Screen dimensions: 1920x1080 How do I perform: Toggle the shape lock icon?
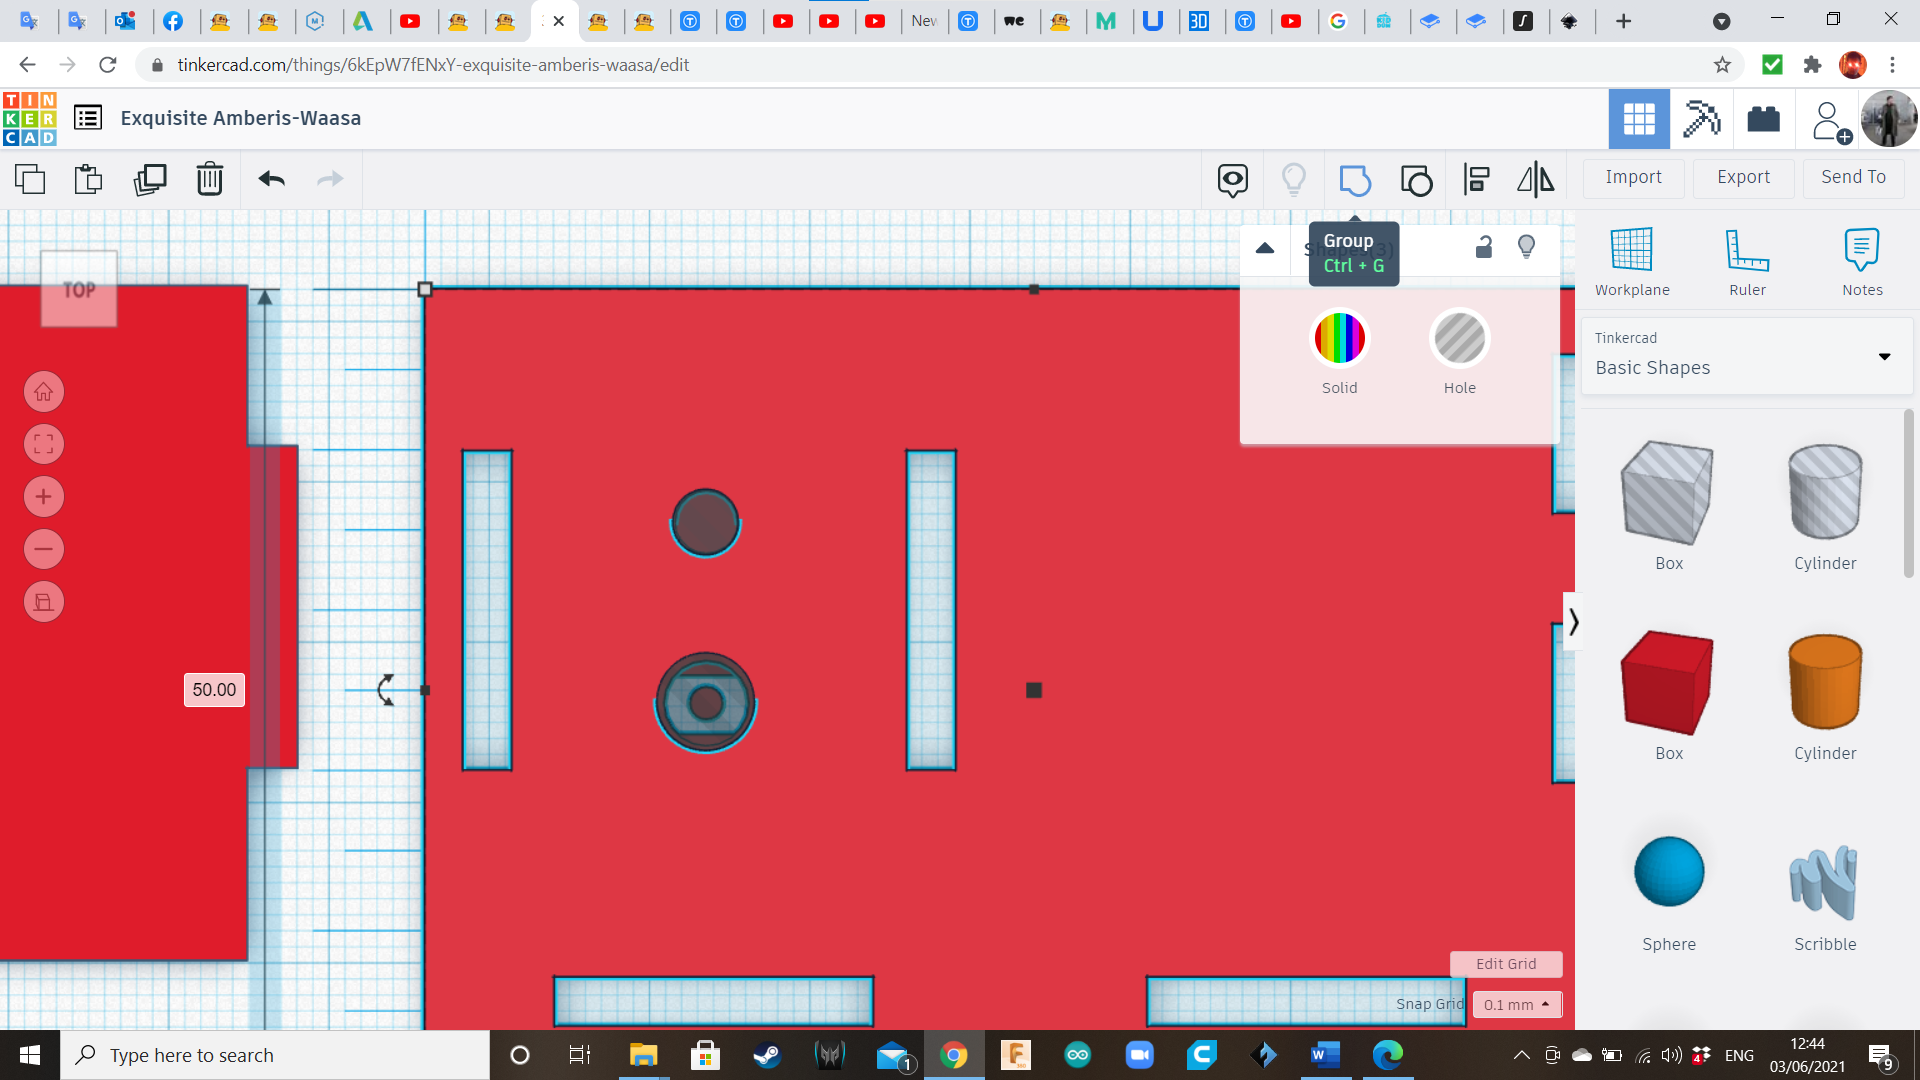tap(1484, 247)
